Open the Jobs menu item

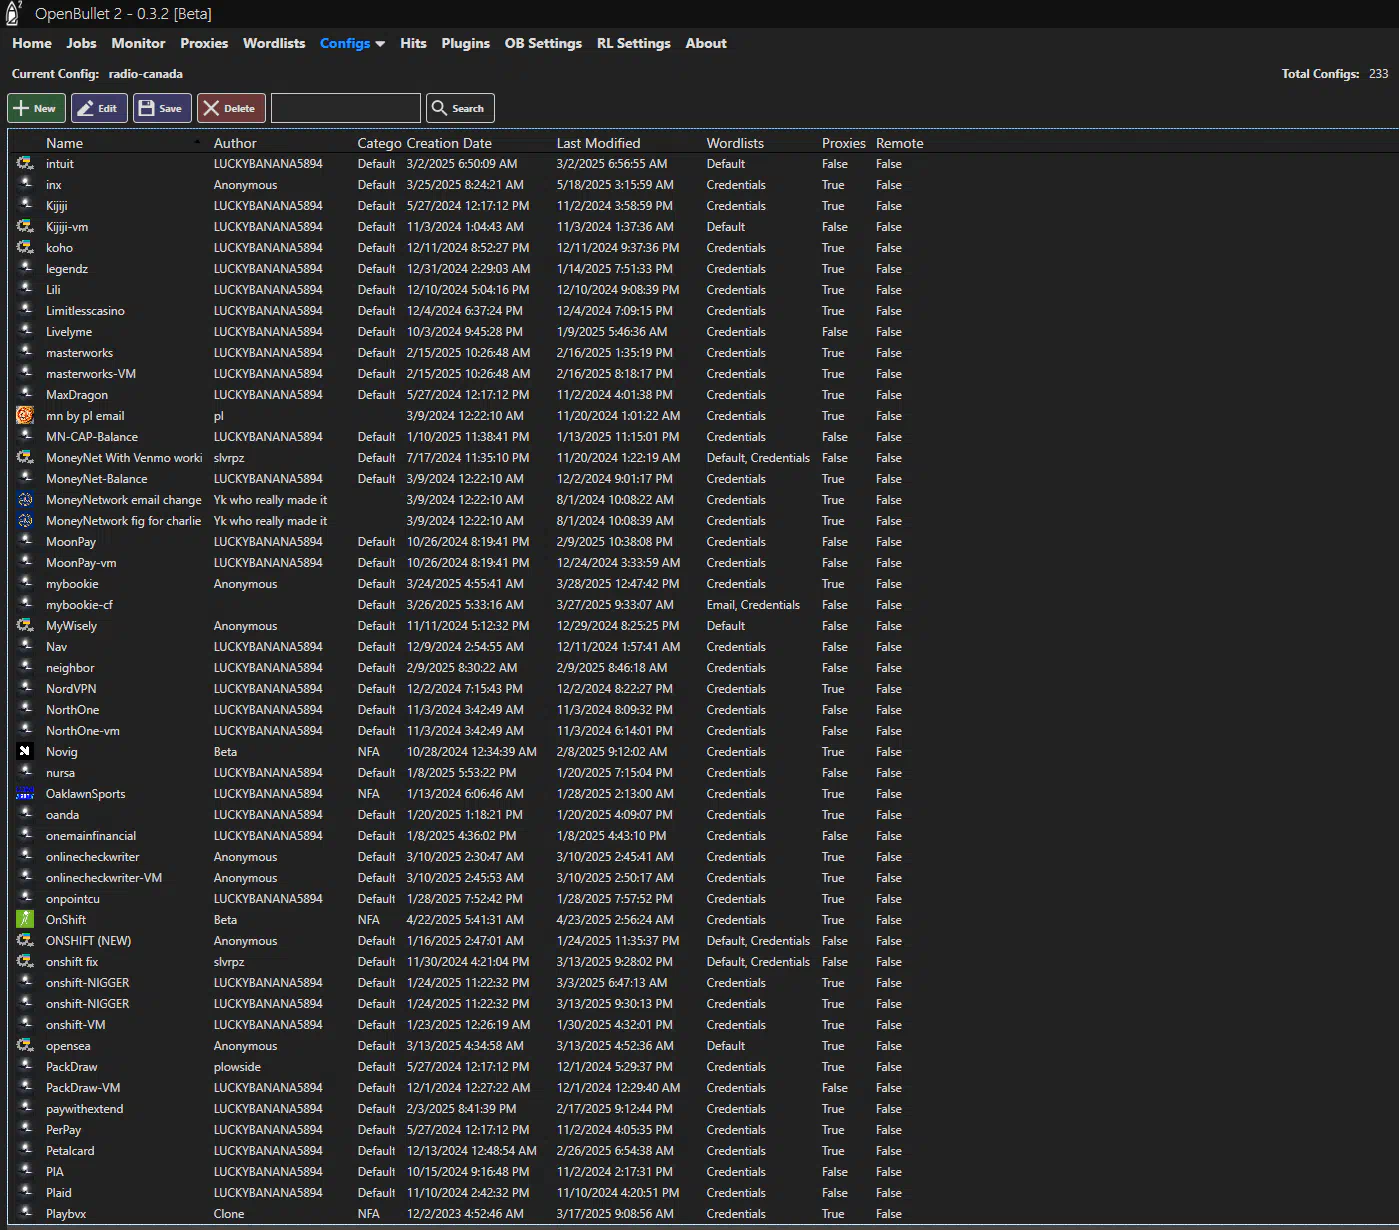coord(82,44)
